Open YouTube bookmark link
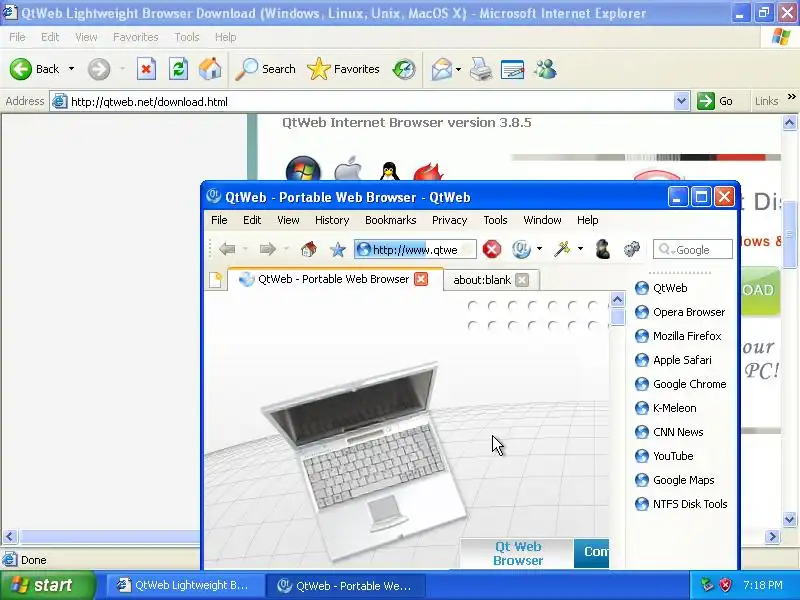800x600 pixels. tap(664, 456)
